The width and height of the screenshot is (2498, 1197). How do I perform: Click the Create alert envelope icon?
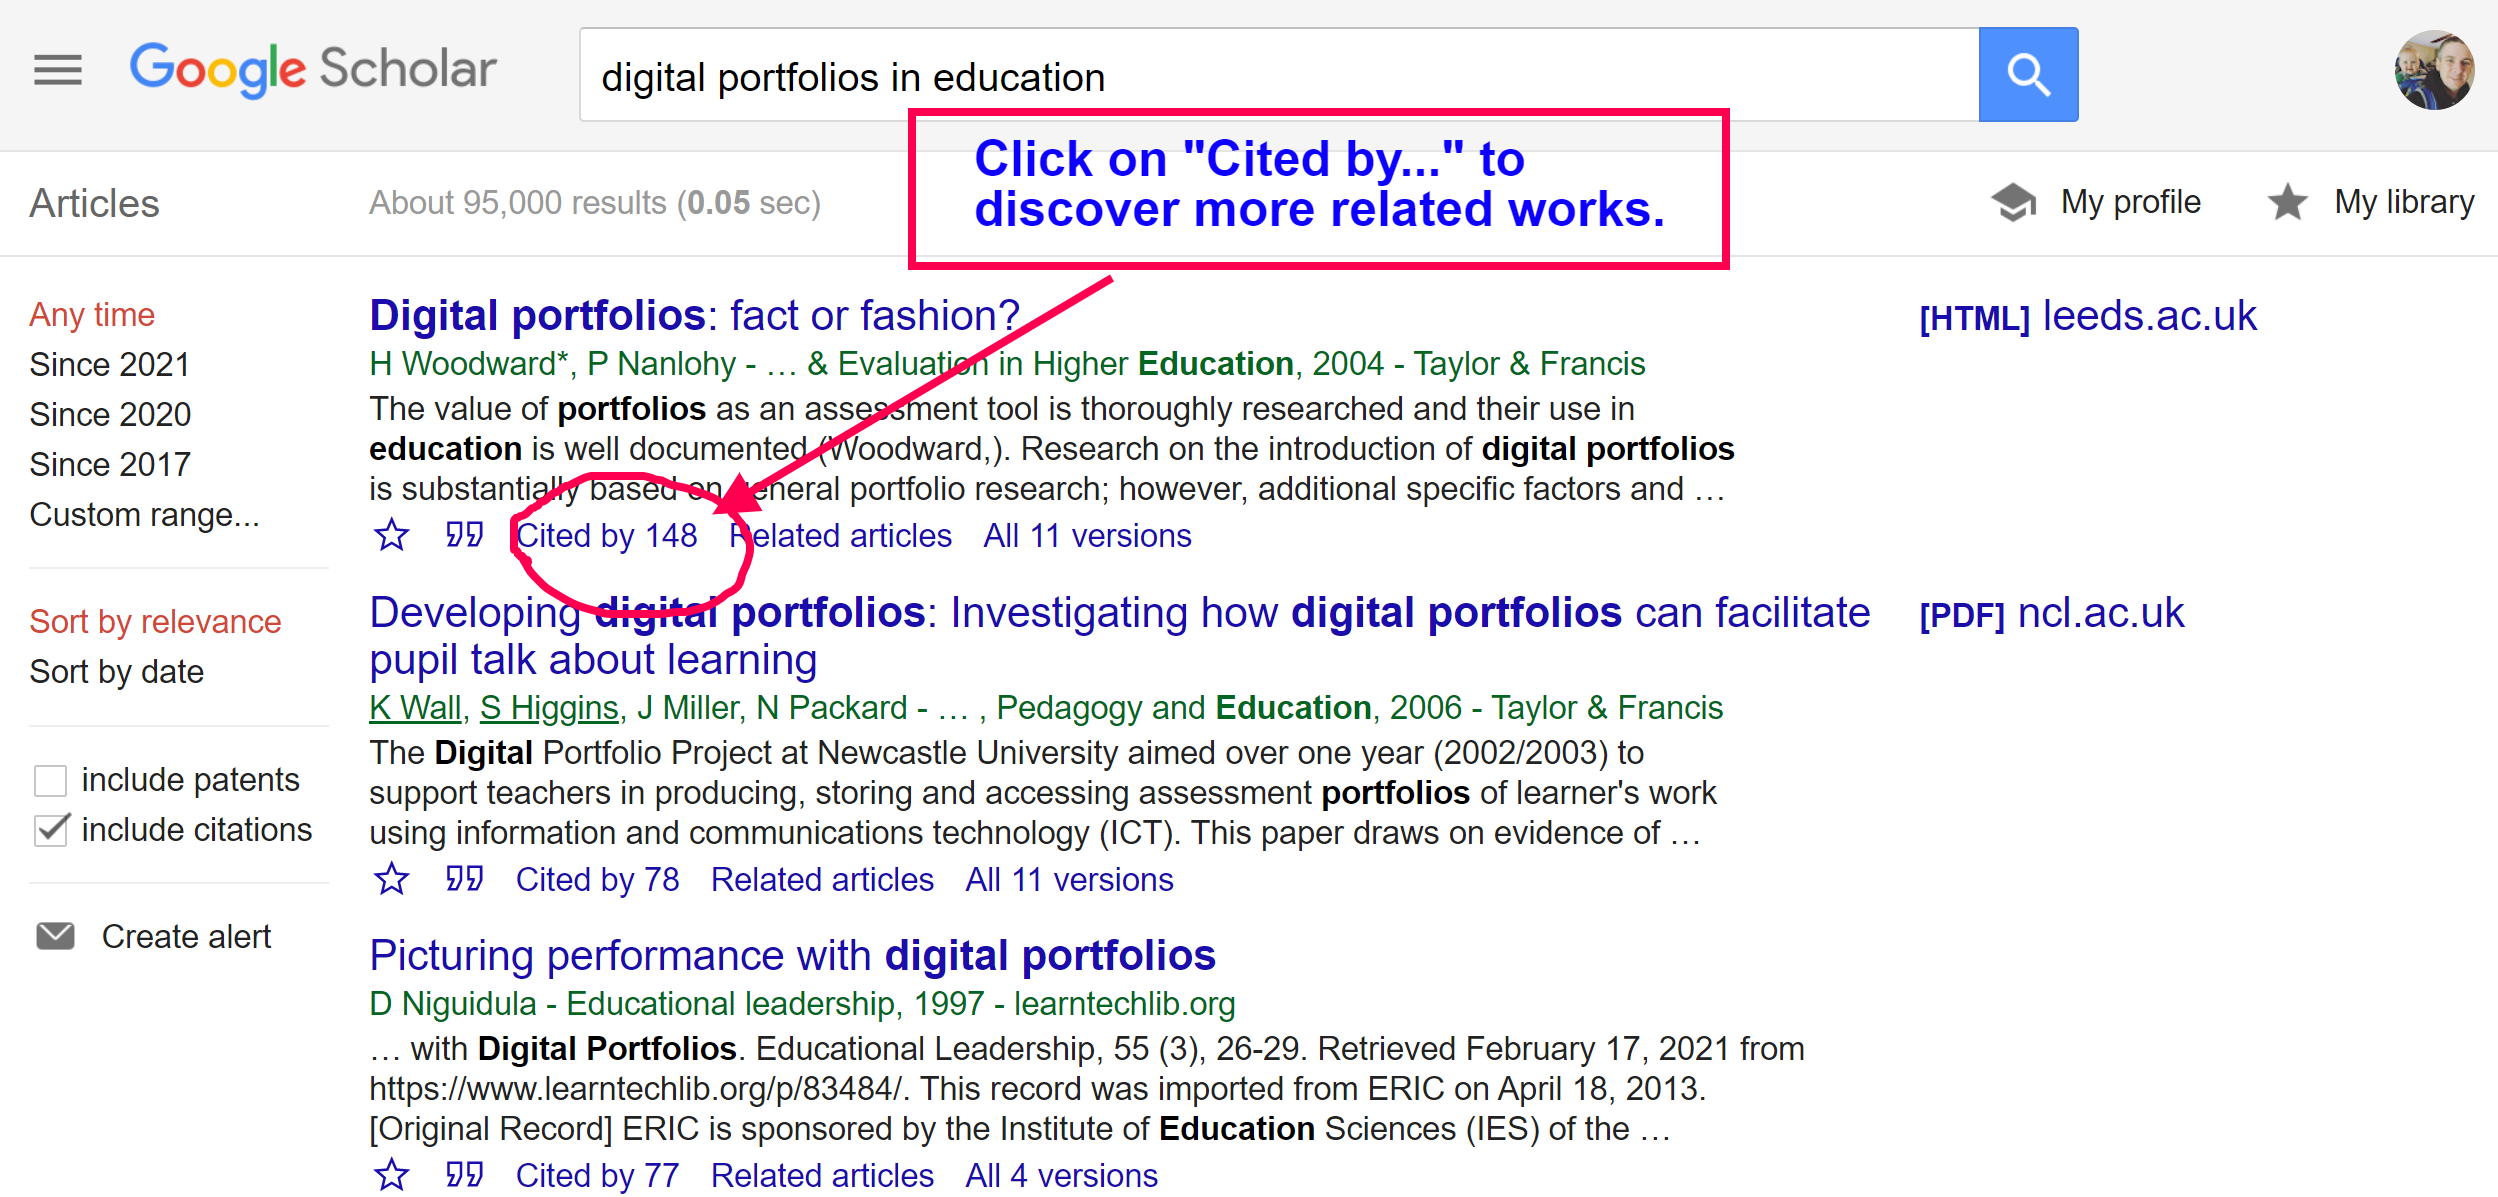click(56, 936)
